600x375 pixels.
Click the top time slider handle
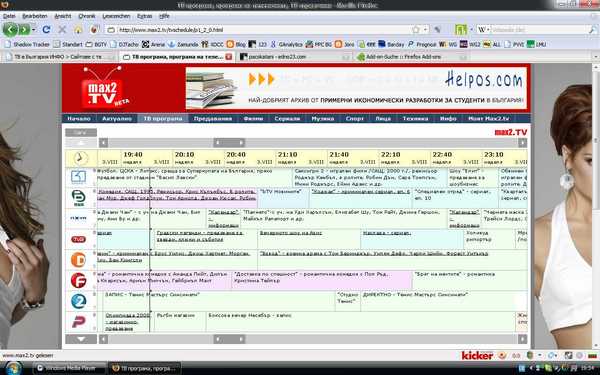[x=229, y=143]
